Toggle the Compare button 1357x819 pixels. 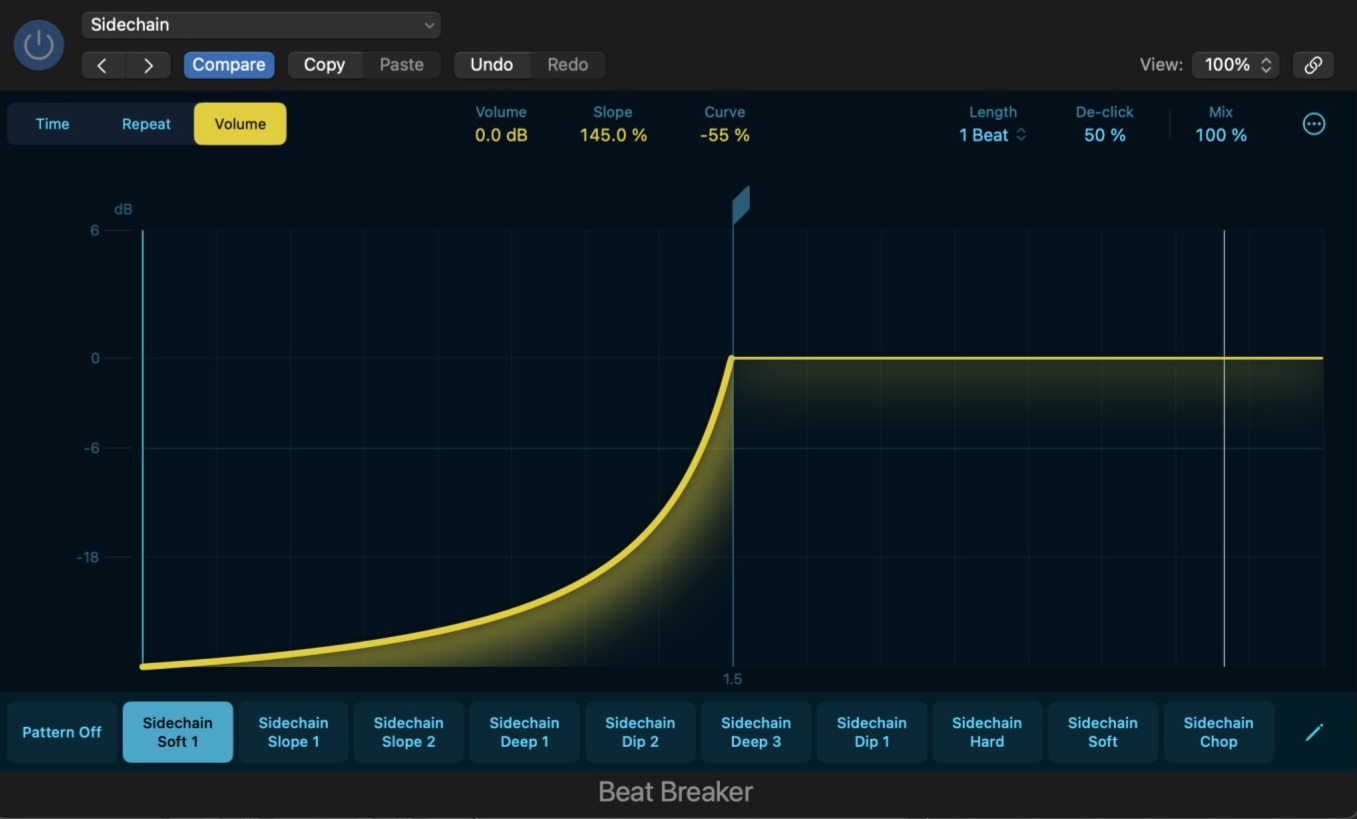click(x=228, y=65)
